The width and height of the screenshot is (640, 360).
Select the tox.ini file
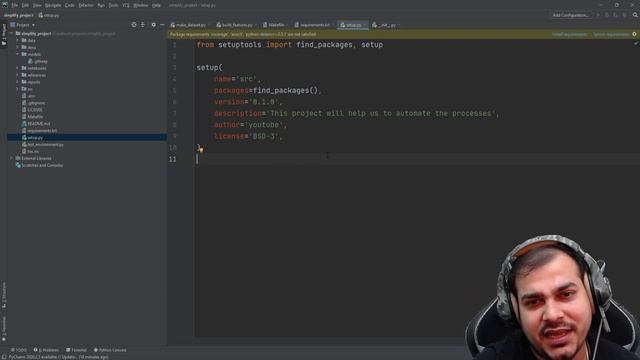coord(30,151)
